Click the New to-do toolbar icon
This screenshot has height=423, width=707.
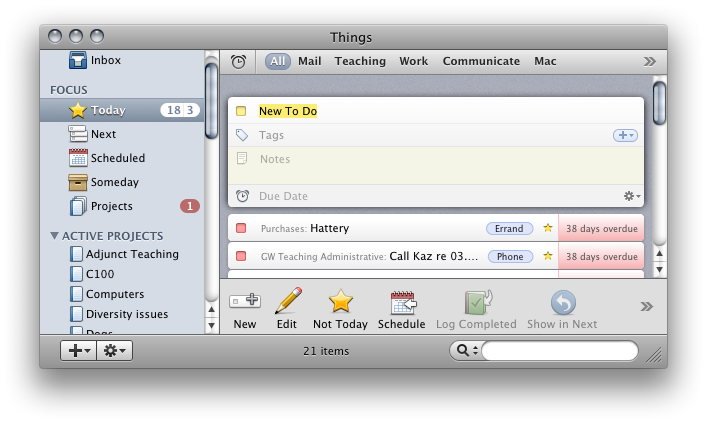244,300
